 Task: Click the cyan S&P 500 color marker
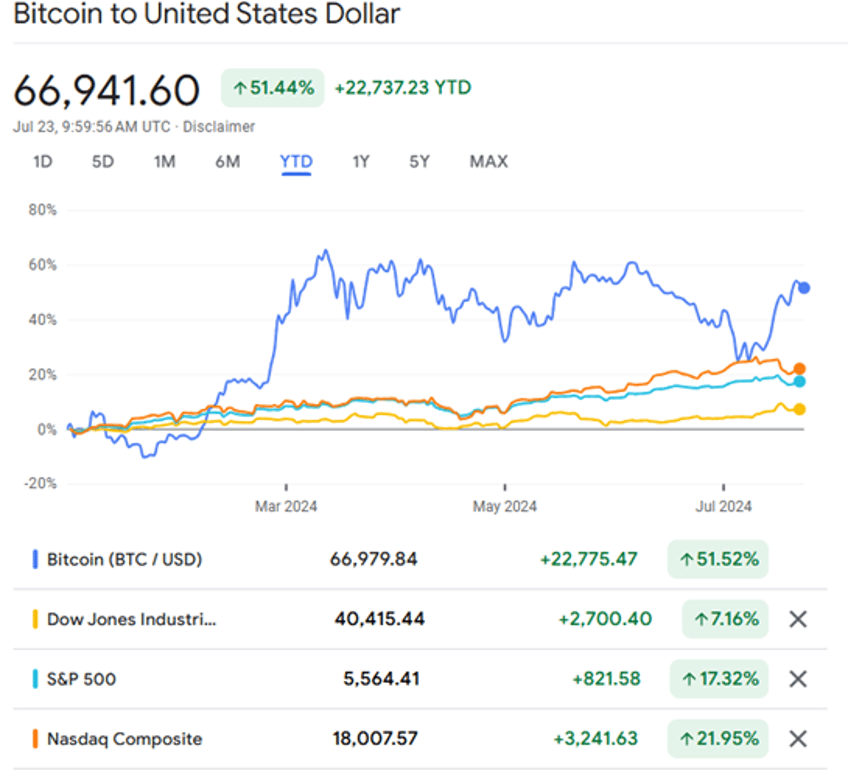pos(35,679)
